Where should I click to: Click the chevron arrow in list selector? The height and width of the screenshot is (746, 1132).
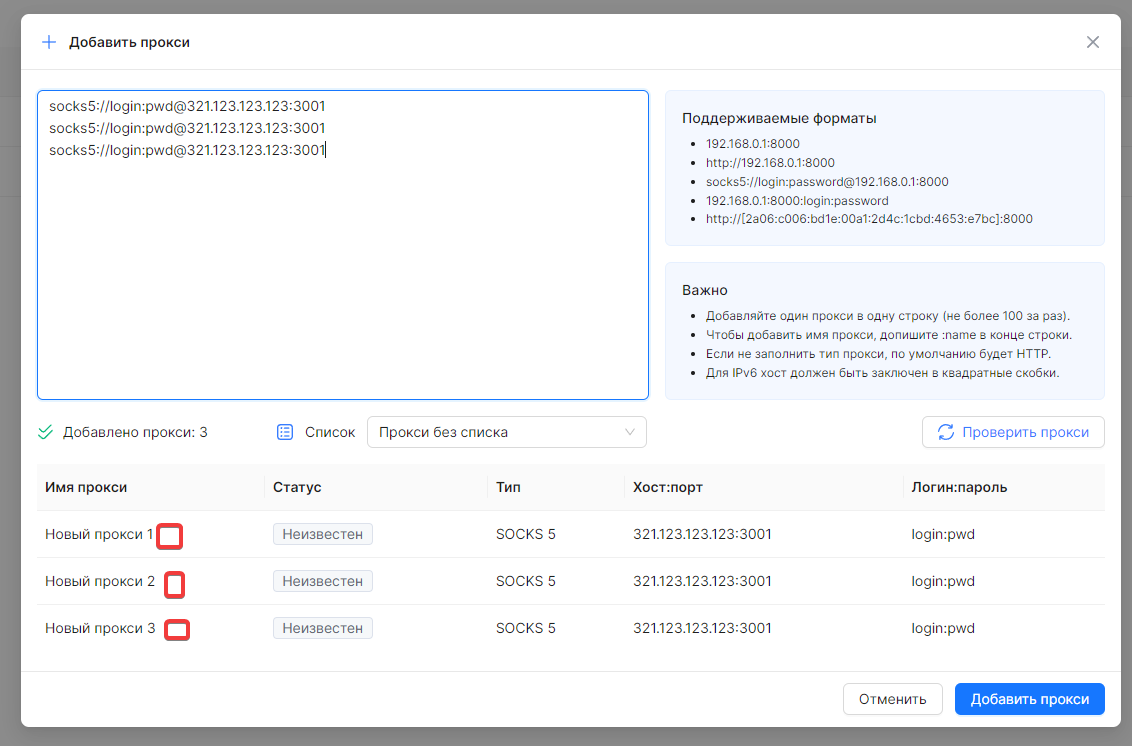click(x=630, y=432)
